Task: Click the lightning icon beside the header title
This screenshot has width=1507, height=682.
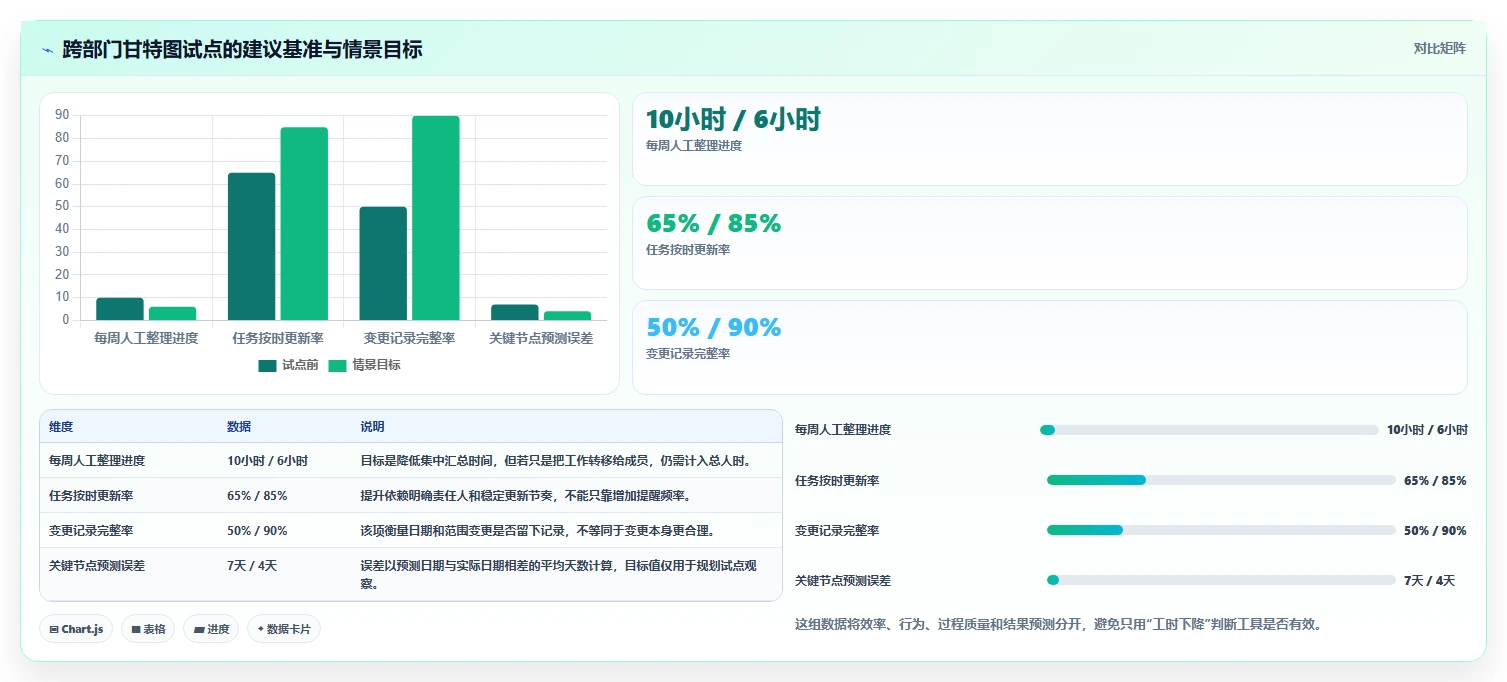Action: click(47, 49)
